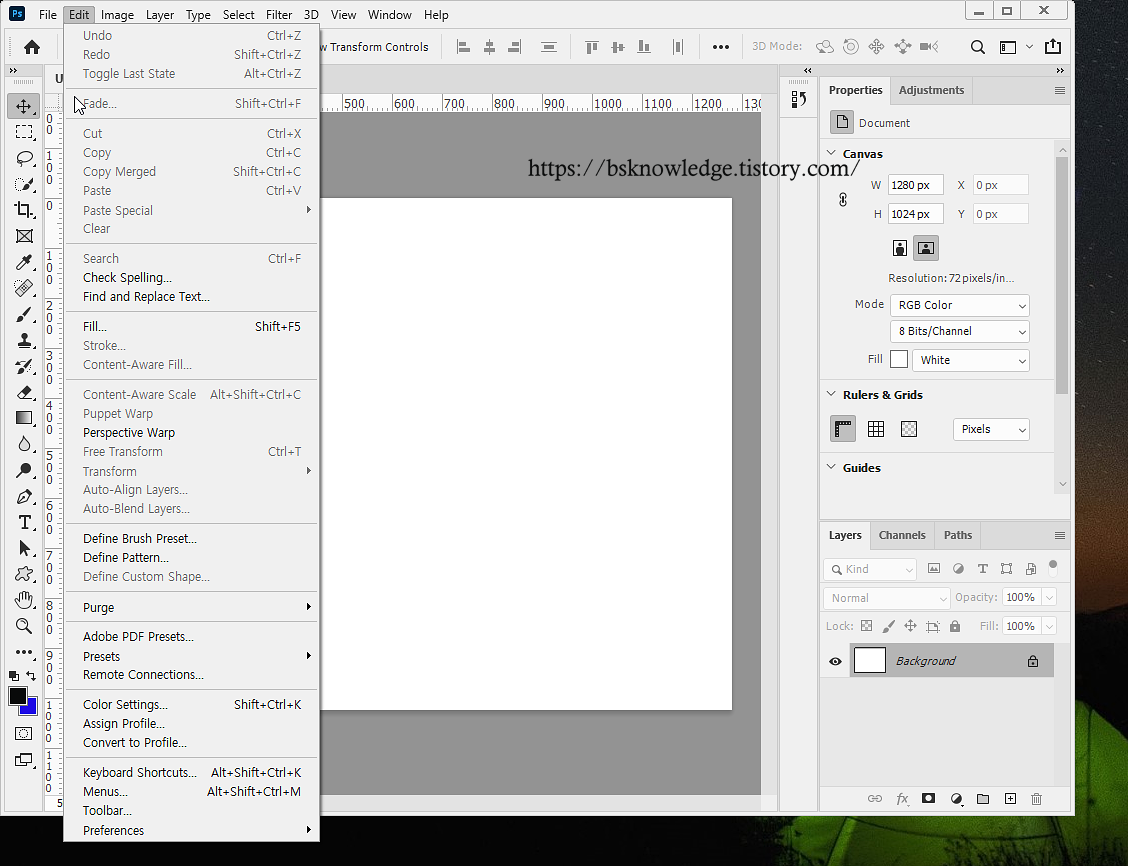This screenshot has width=1128, height=866.
Task: Click the canvas width input field
Action: (x=915, y=185)
